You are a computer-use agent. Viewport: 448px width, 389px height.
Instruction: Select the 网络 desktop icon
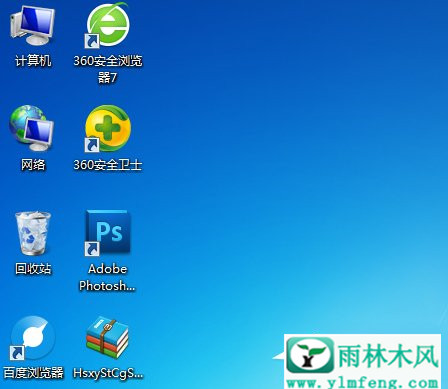click(x=32, y=129)
